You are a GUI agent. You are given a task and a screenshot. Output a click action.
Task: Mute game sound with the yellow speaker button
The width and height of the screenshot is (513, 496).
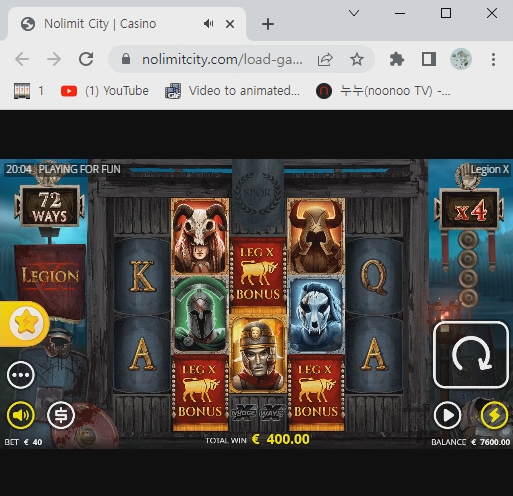pos(21,415)
